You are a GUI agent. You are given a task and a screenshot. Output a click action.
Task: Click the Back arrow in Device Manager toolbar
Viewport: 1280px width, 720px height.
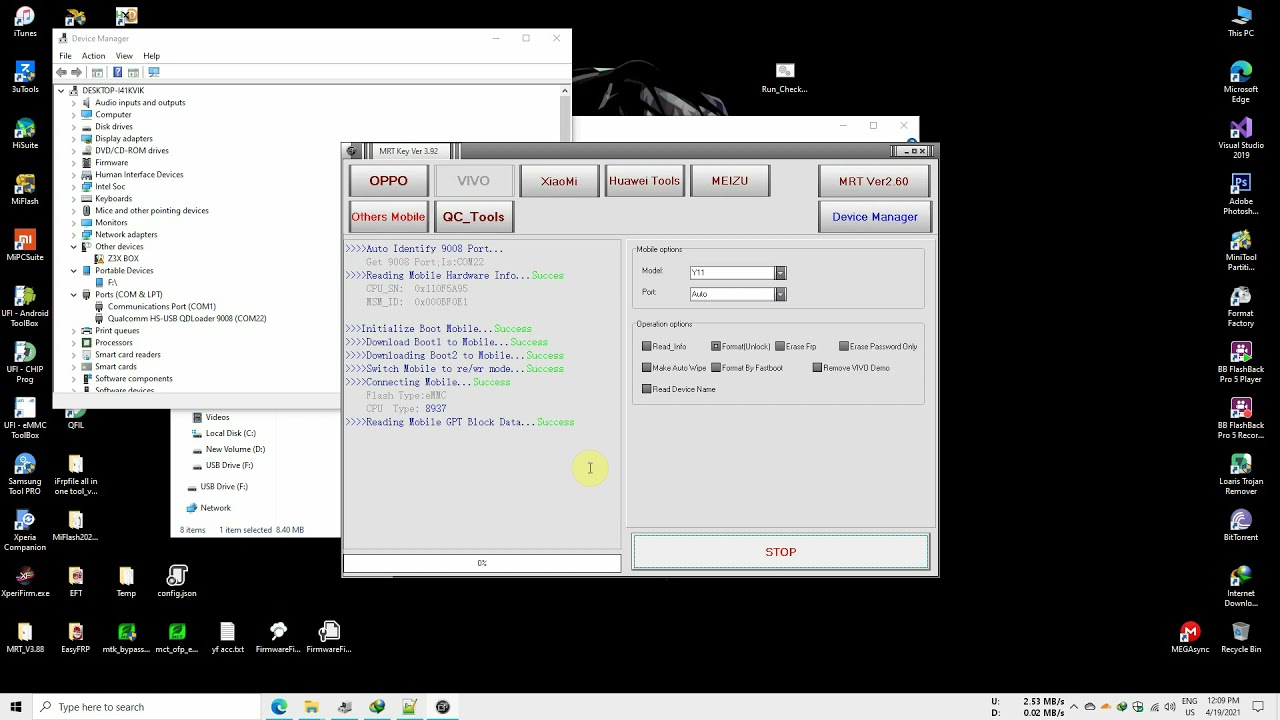(62, 72)
